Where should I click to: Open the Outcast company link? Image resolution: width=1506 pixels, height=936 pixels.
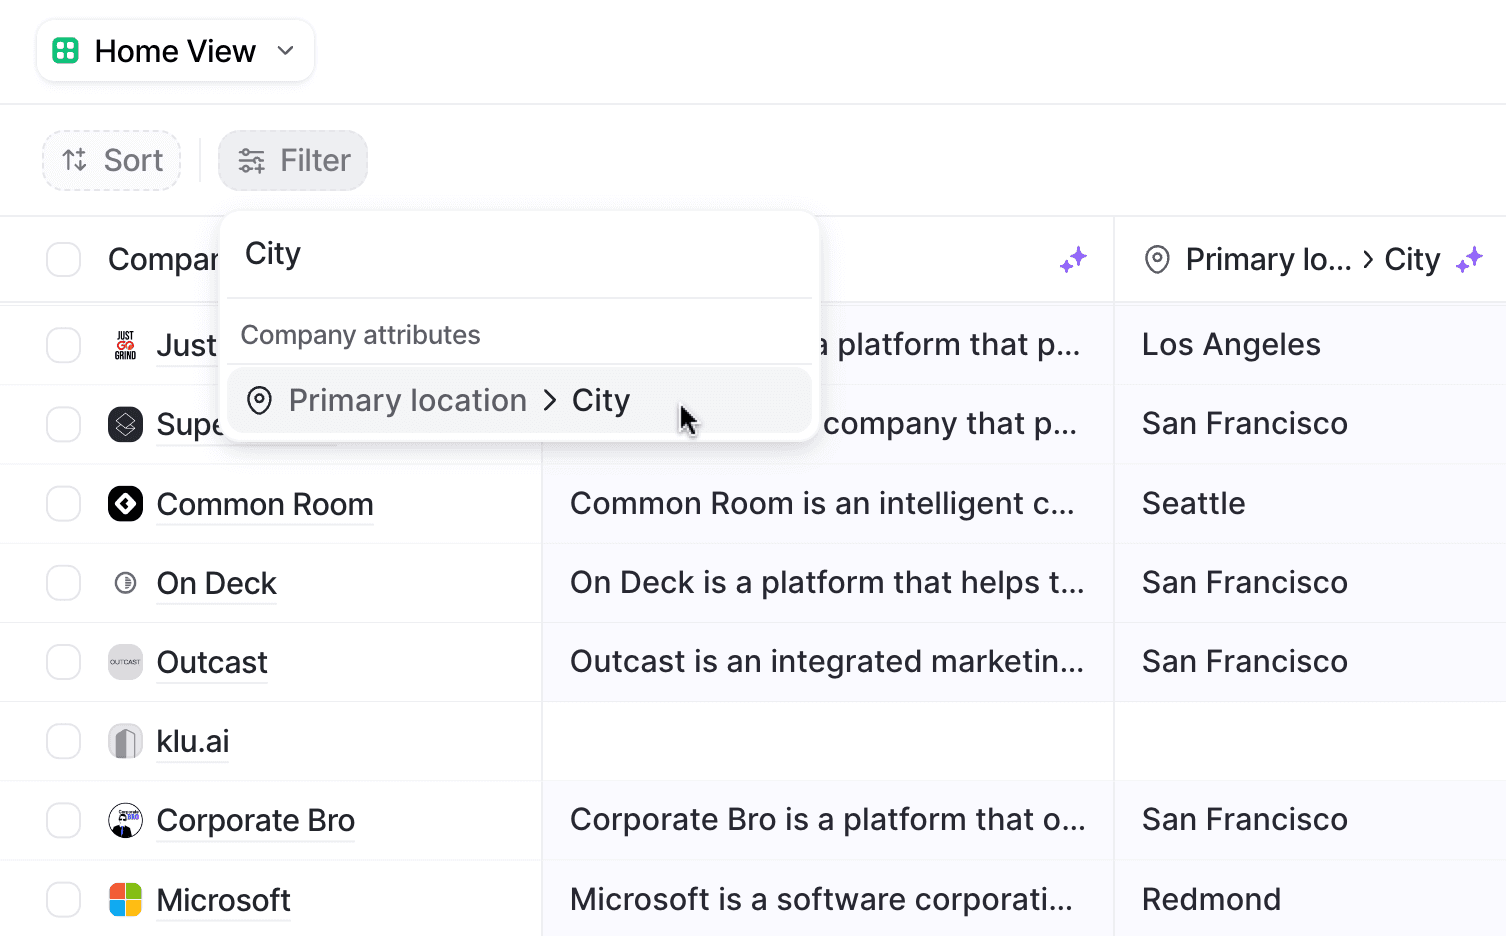[x=212, y=662]
